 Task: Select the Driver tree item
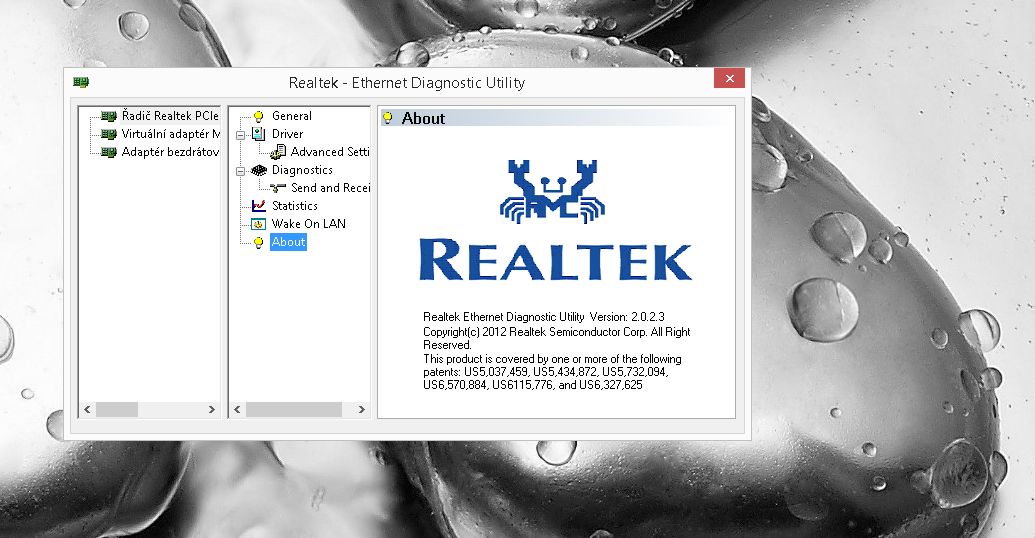coord(288,134)
